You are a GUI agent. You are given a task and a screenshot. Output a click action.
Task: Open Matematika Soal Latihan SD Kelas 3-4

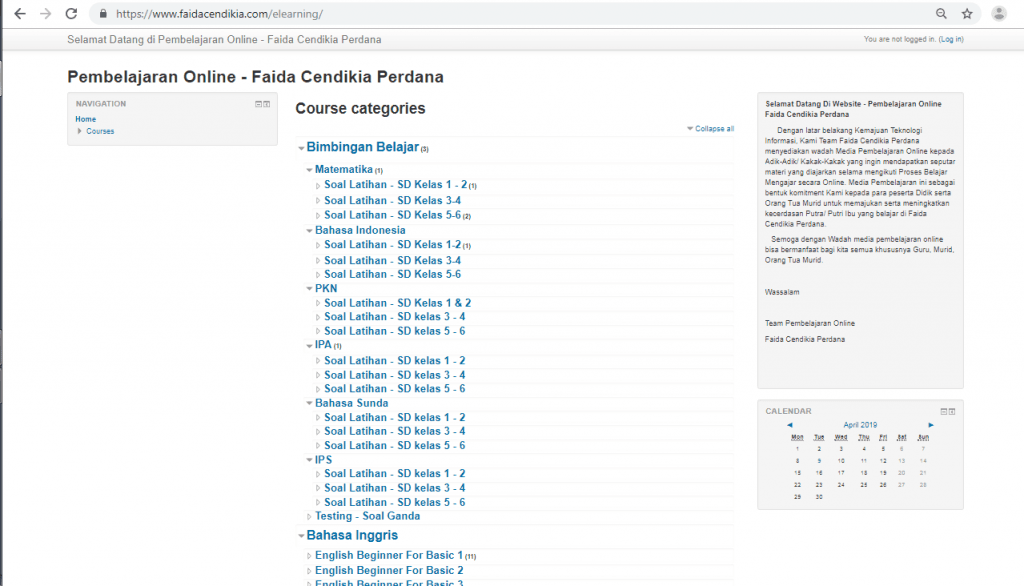[x=392, y=201]
